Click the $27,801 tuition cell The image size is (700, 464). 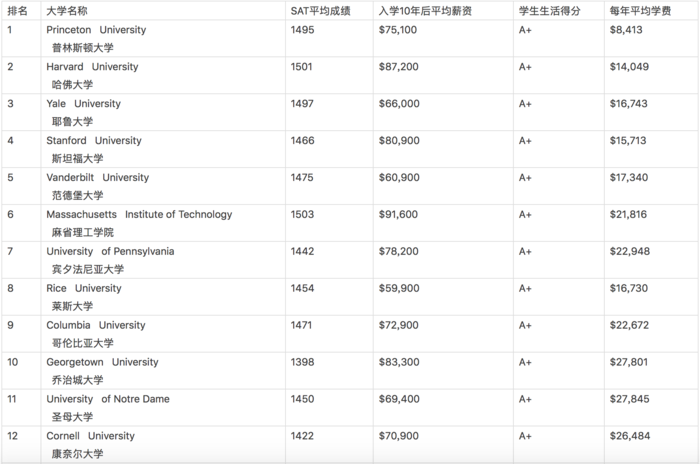[x=629, y=362]
